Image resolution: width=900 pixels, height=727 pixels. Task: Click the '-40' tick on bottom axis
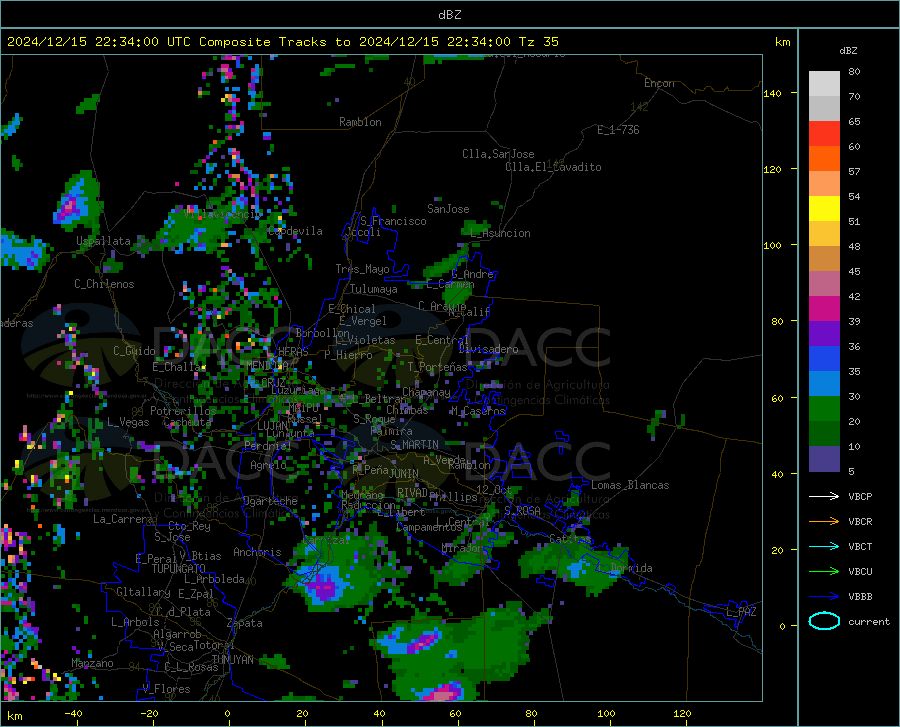[x=73, y=713]
